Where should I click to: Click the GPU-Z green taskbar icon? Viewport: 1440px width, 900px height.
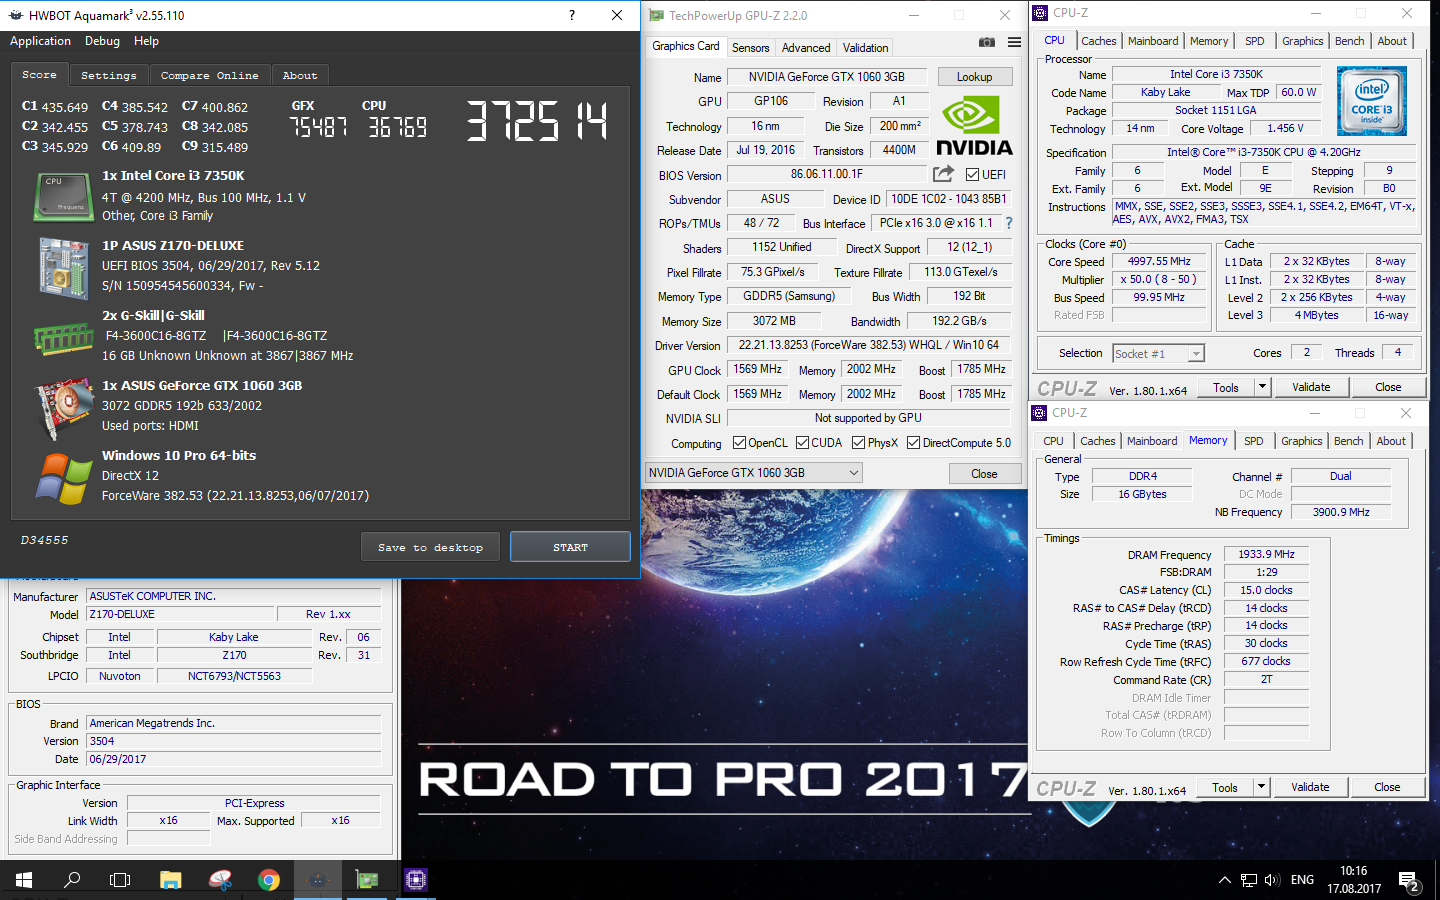[367, 880]
